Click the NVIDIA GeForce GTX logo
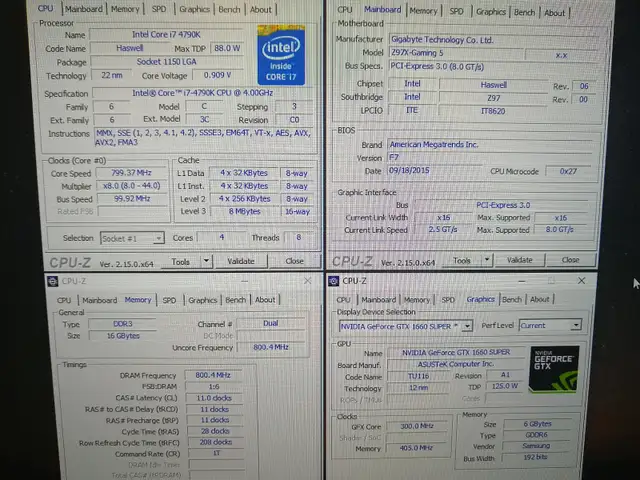Screen dimensions: 640x480 pos(554,369)
